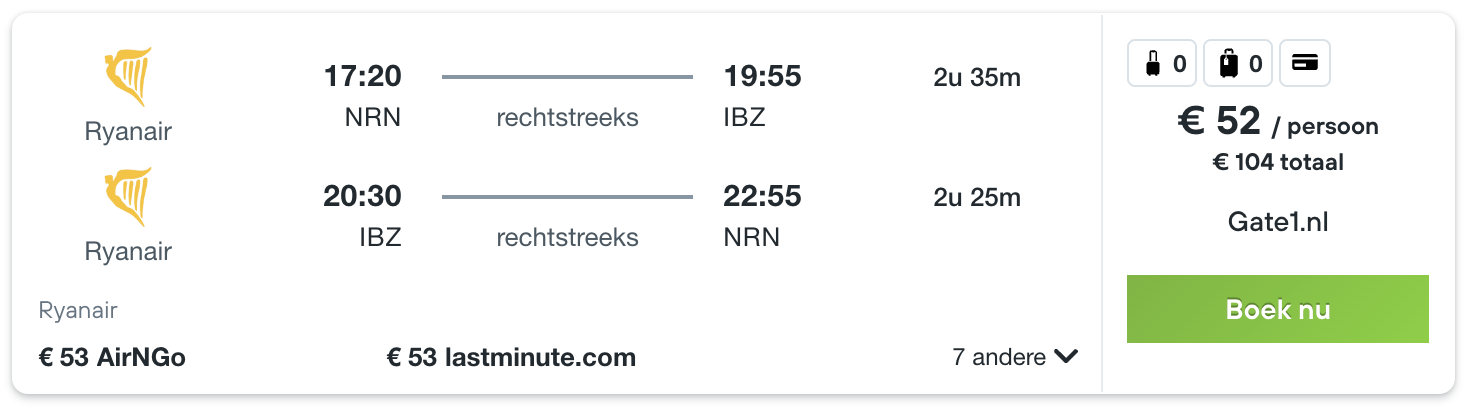The image size is (1482, 418).
Task: Click the € 104 totaal price text
Action: (1278, 162)
